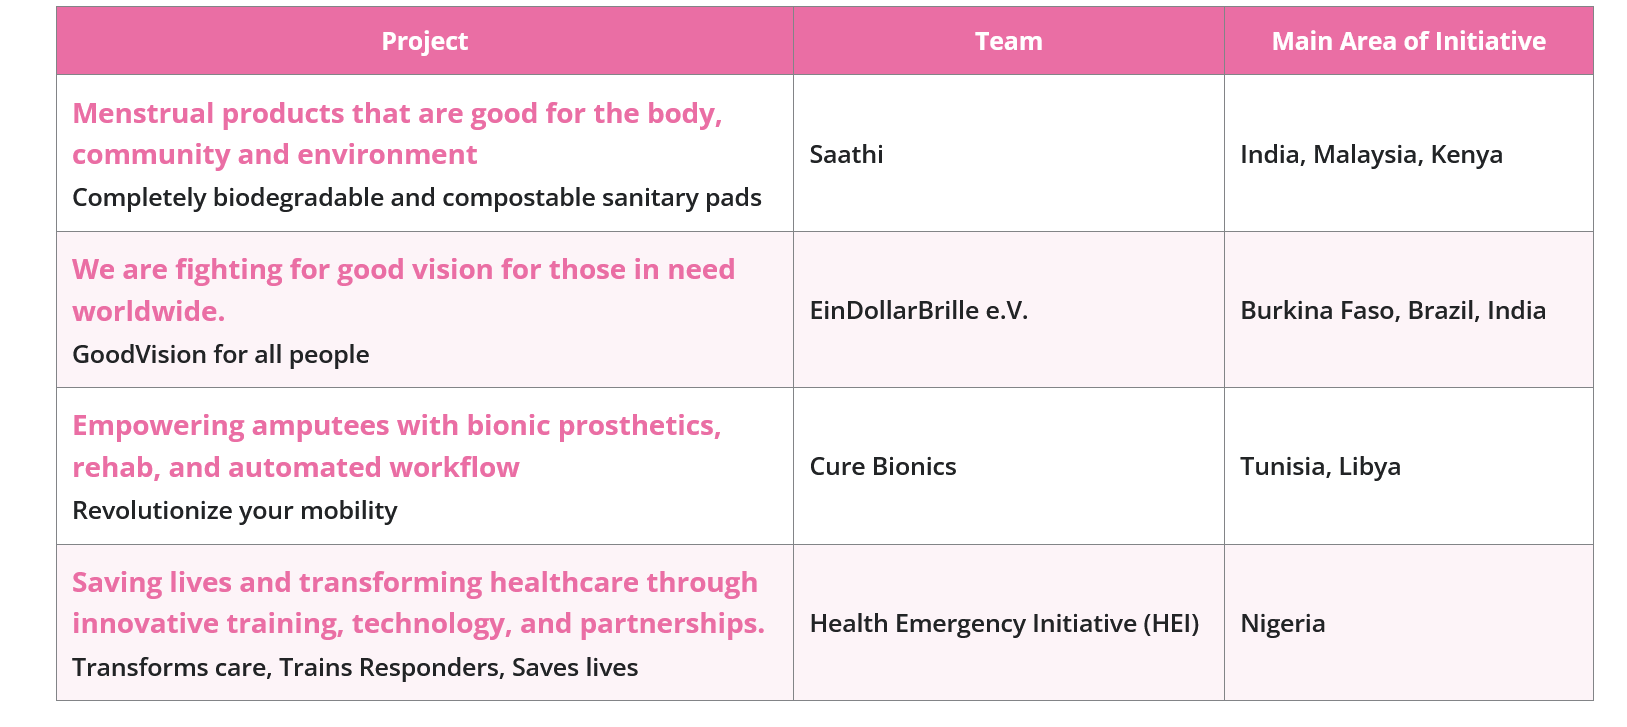
Task: Click the biodegradable sanitary pads subtitle
Action: (x=416, y=198)
